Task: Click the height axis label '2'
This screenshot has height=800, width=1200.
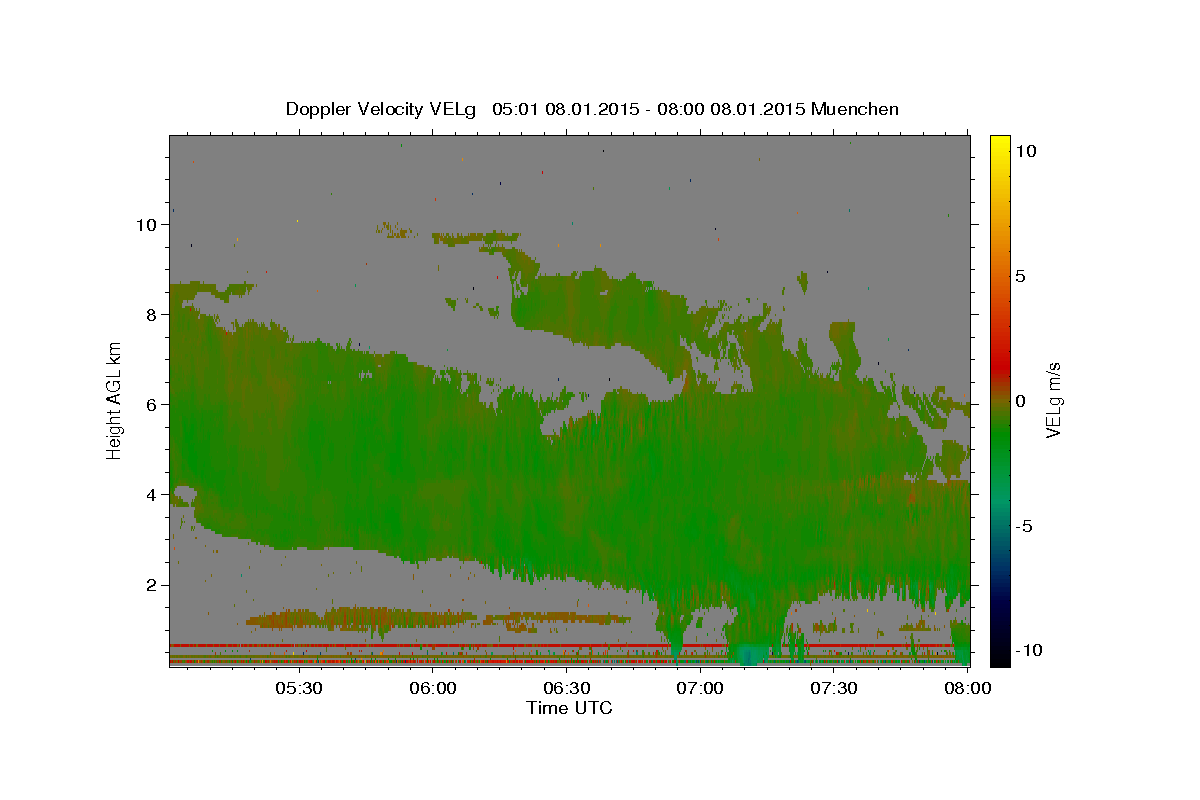Action: point(151,584)
